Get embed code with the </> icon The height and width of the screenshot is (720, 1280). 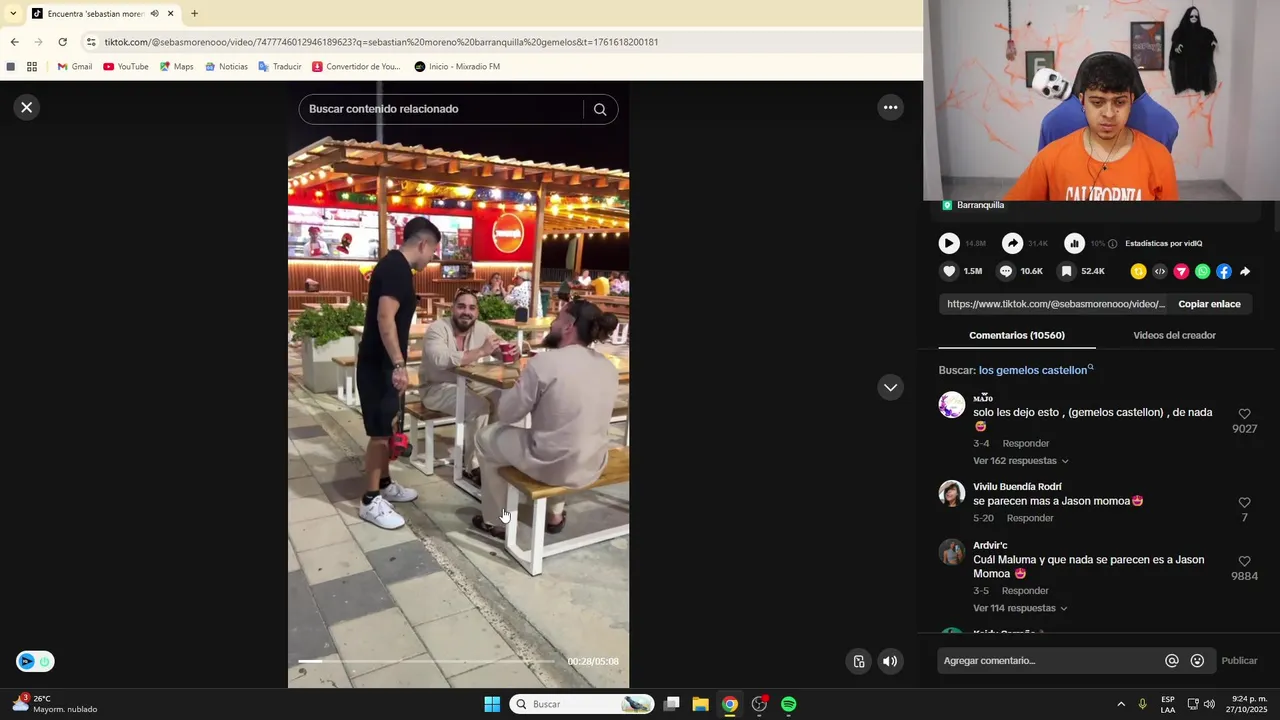(x=1160, y=271)
